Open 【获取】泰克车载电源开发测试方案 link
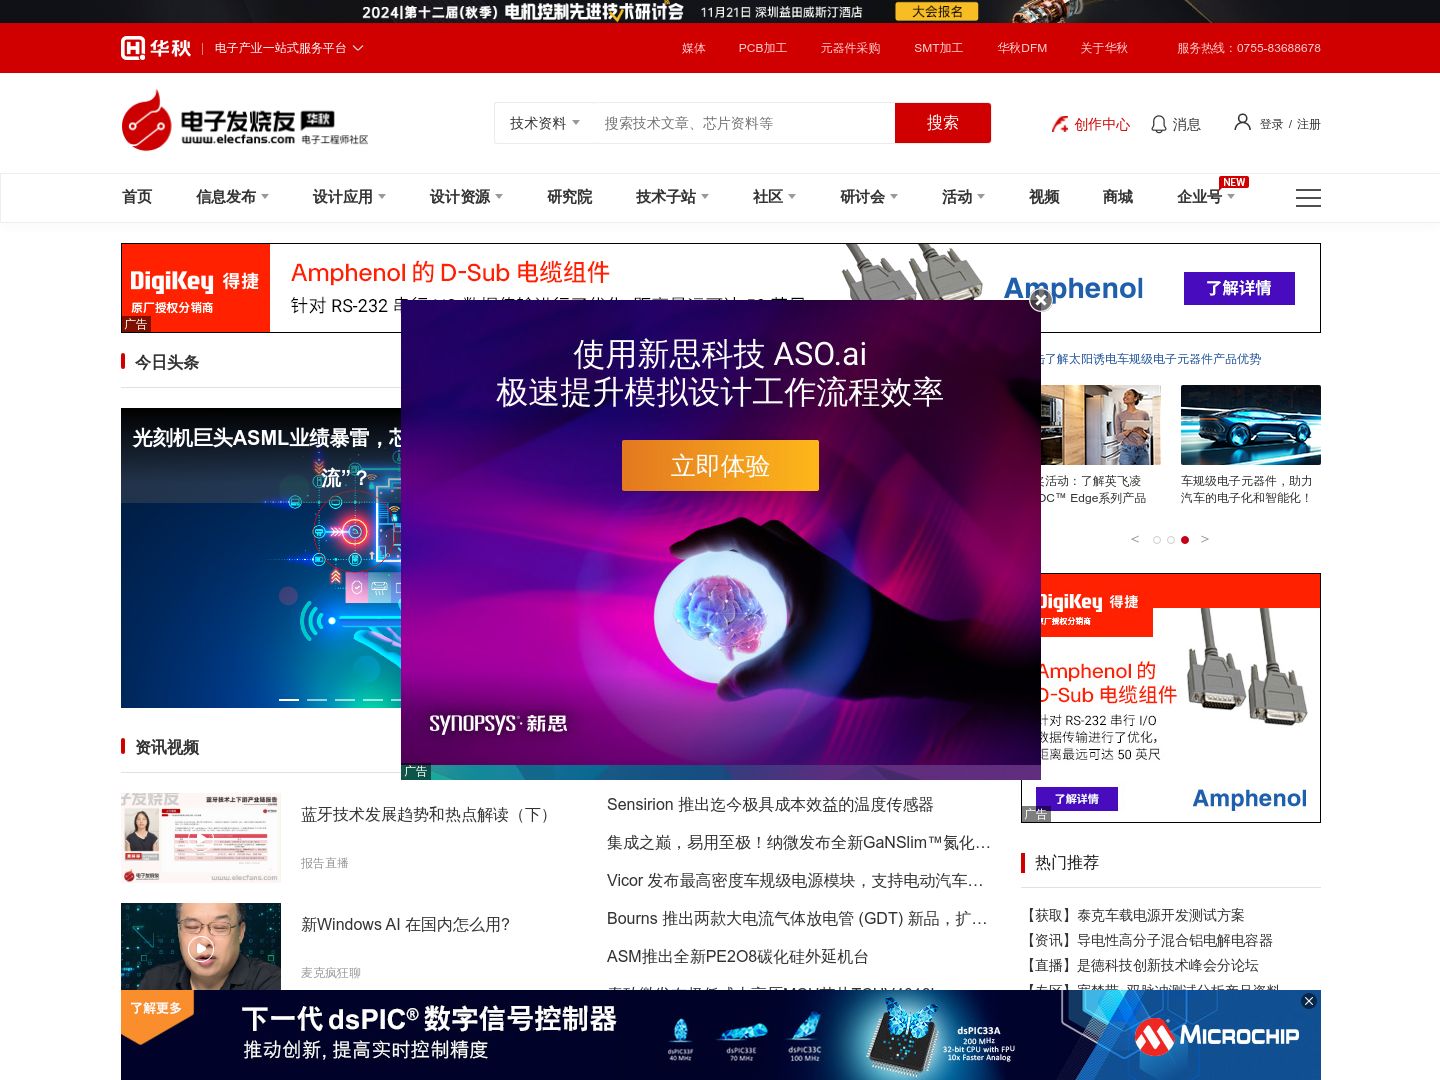 [1133, 915]
